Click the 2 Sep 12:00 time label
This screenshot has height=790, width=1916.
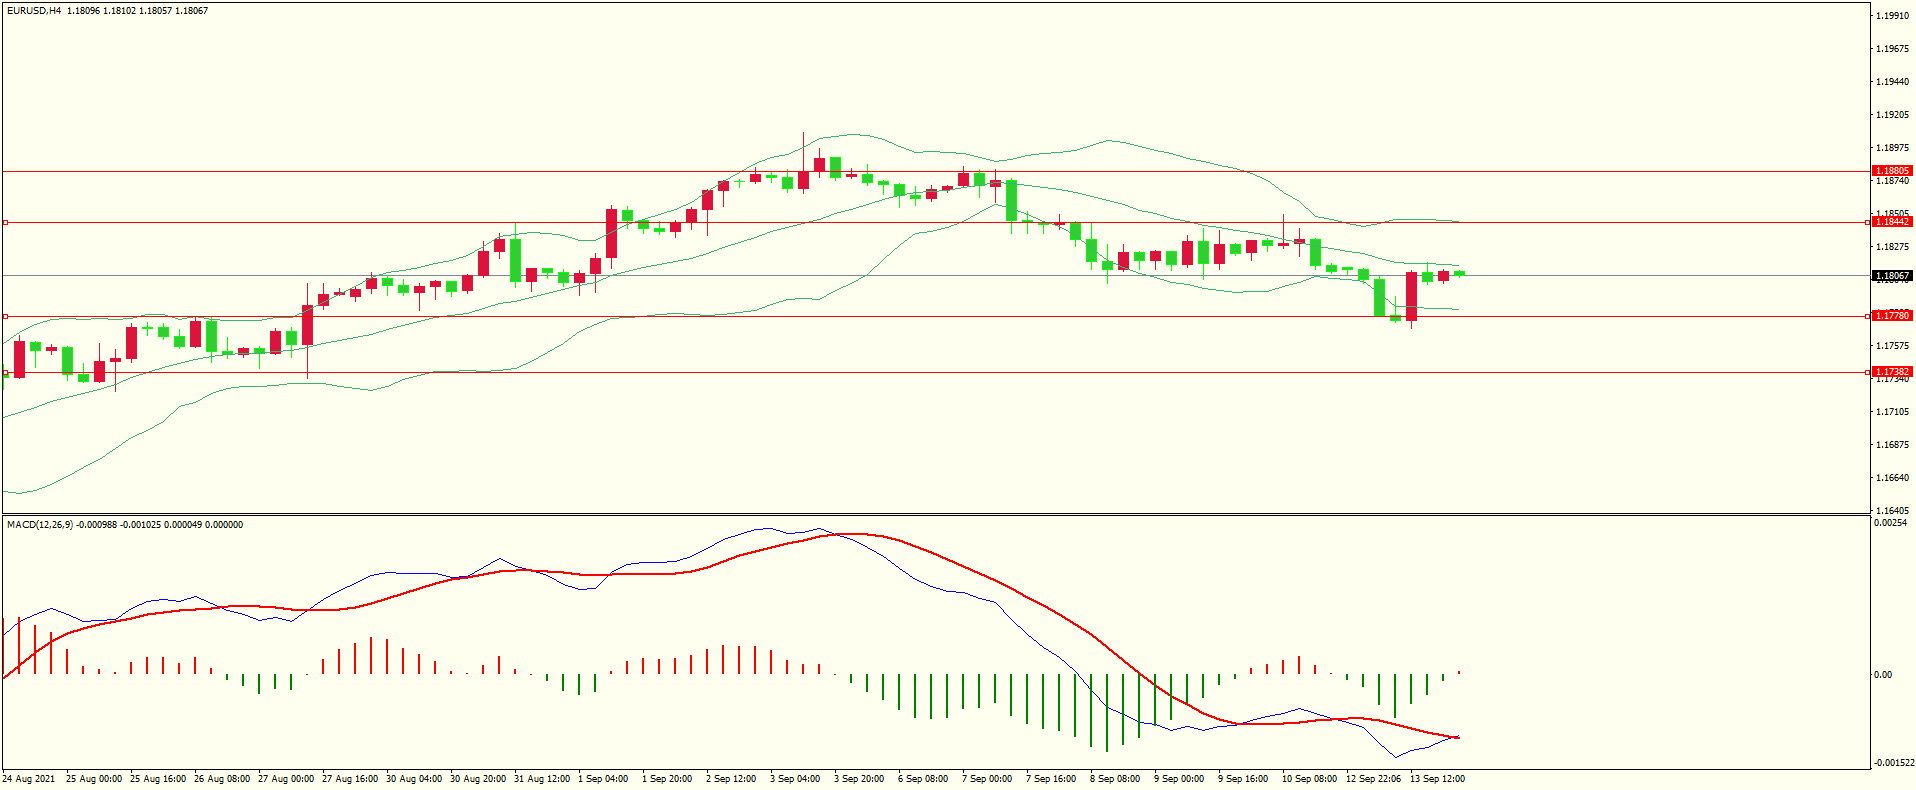tap(731, 779)
